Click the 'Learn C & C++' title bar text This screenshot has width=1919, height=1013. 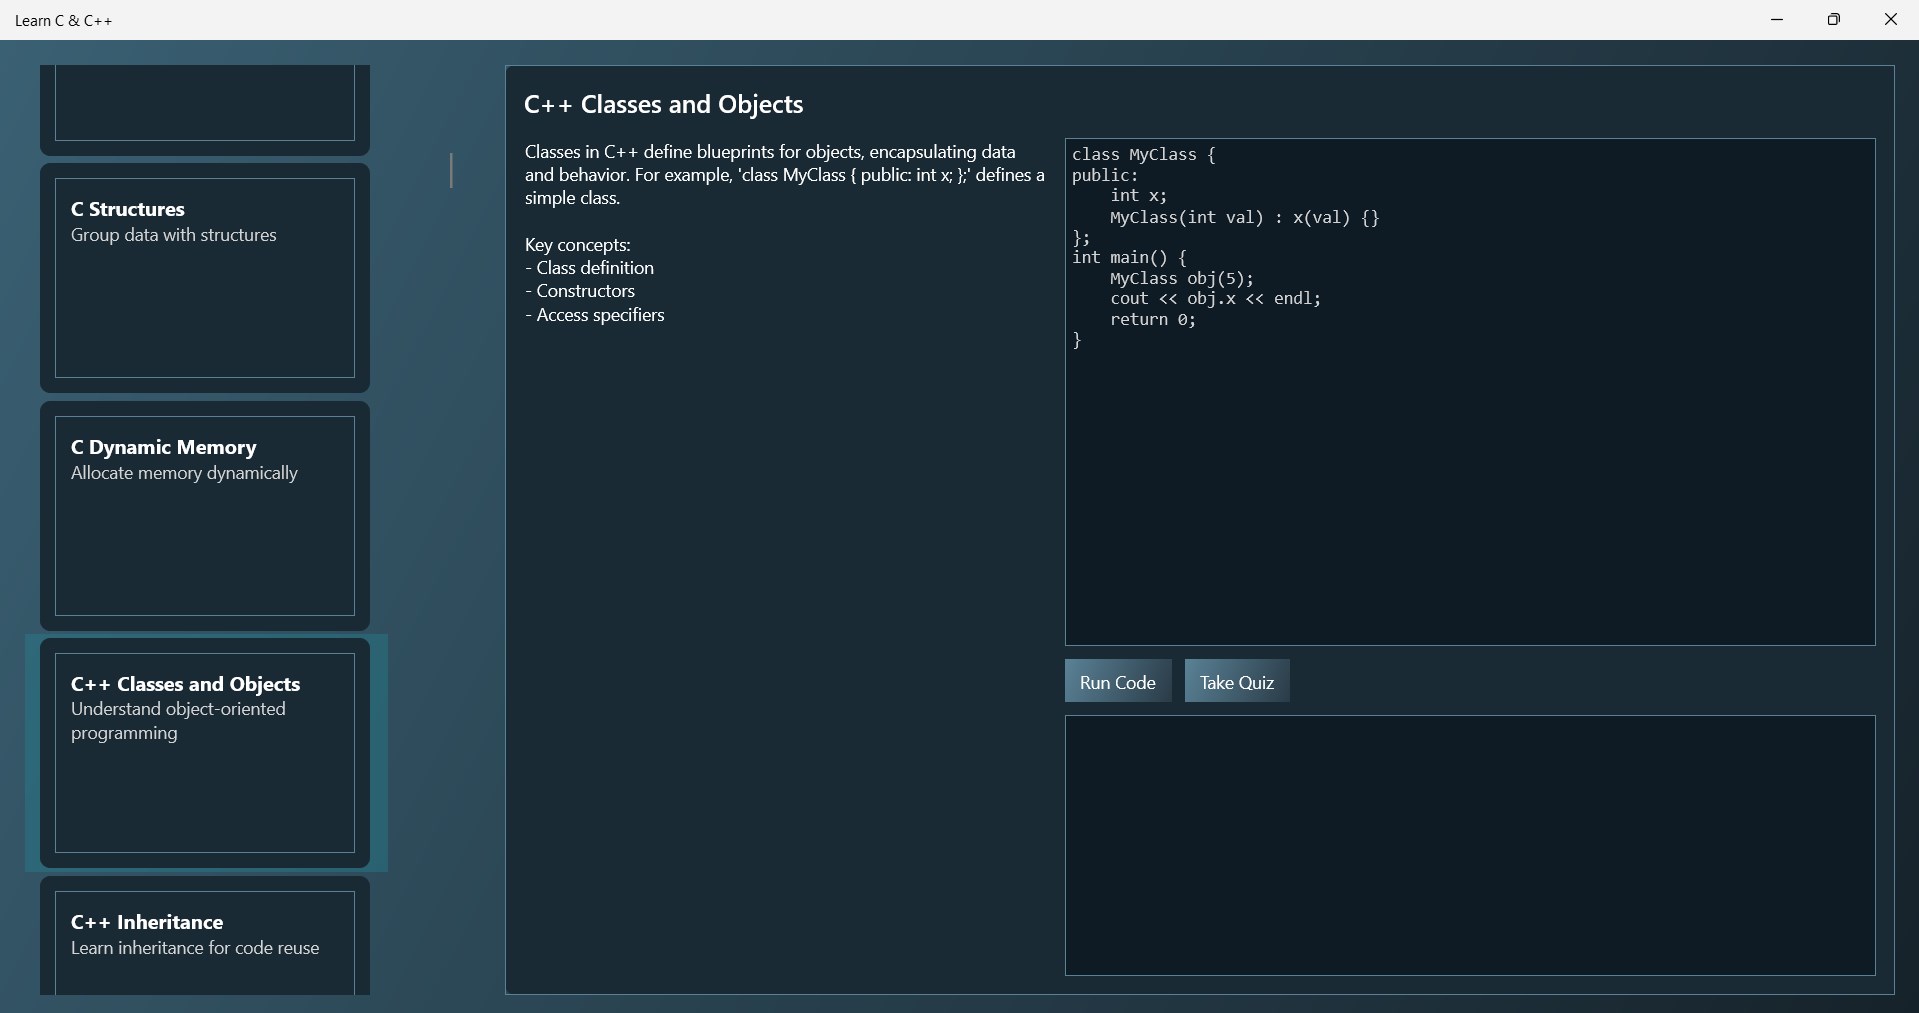coord(63,20)
